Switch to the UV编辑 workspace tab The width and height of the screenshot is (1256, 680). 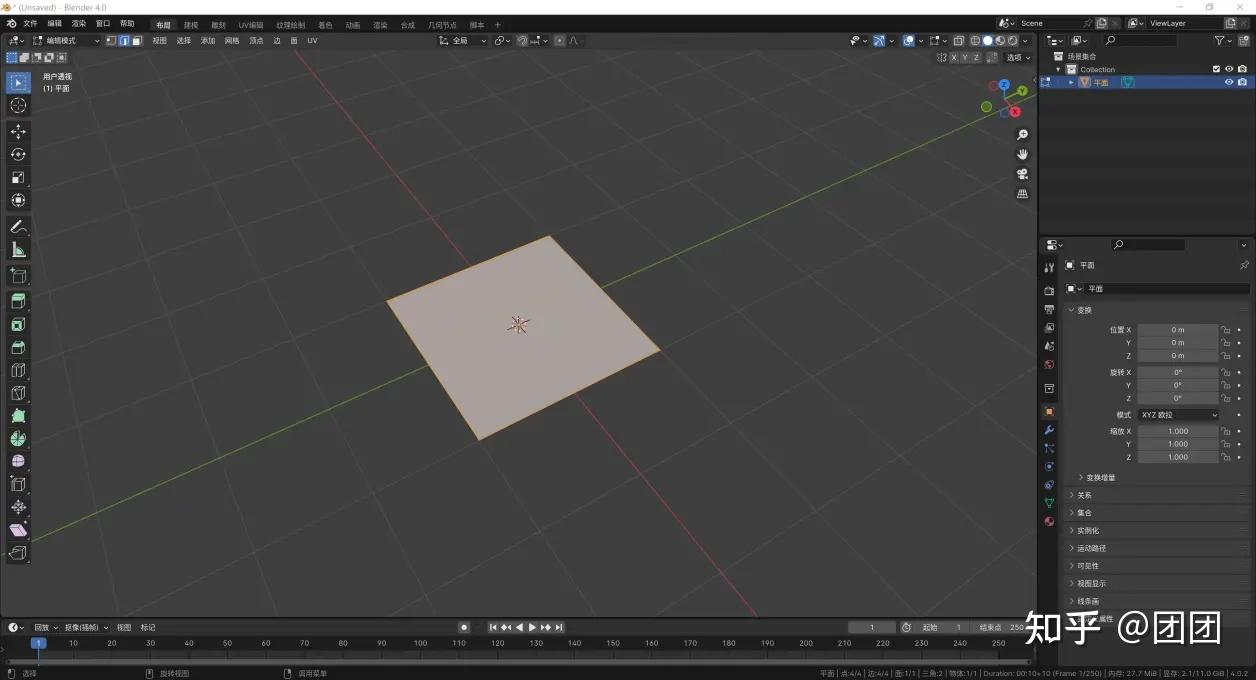coord(249,24)
